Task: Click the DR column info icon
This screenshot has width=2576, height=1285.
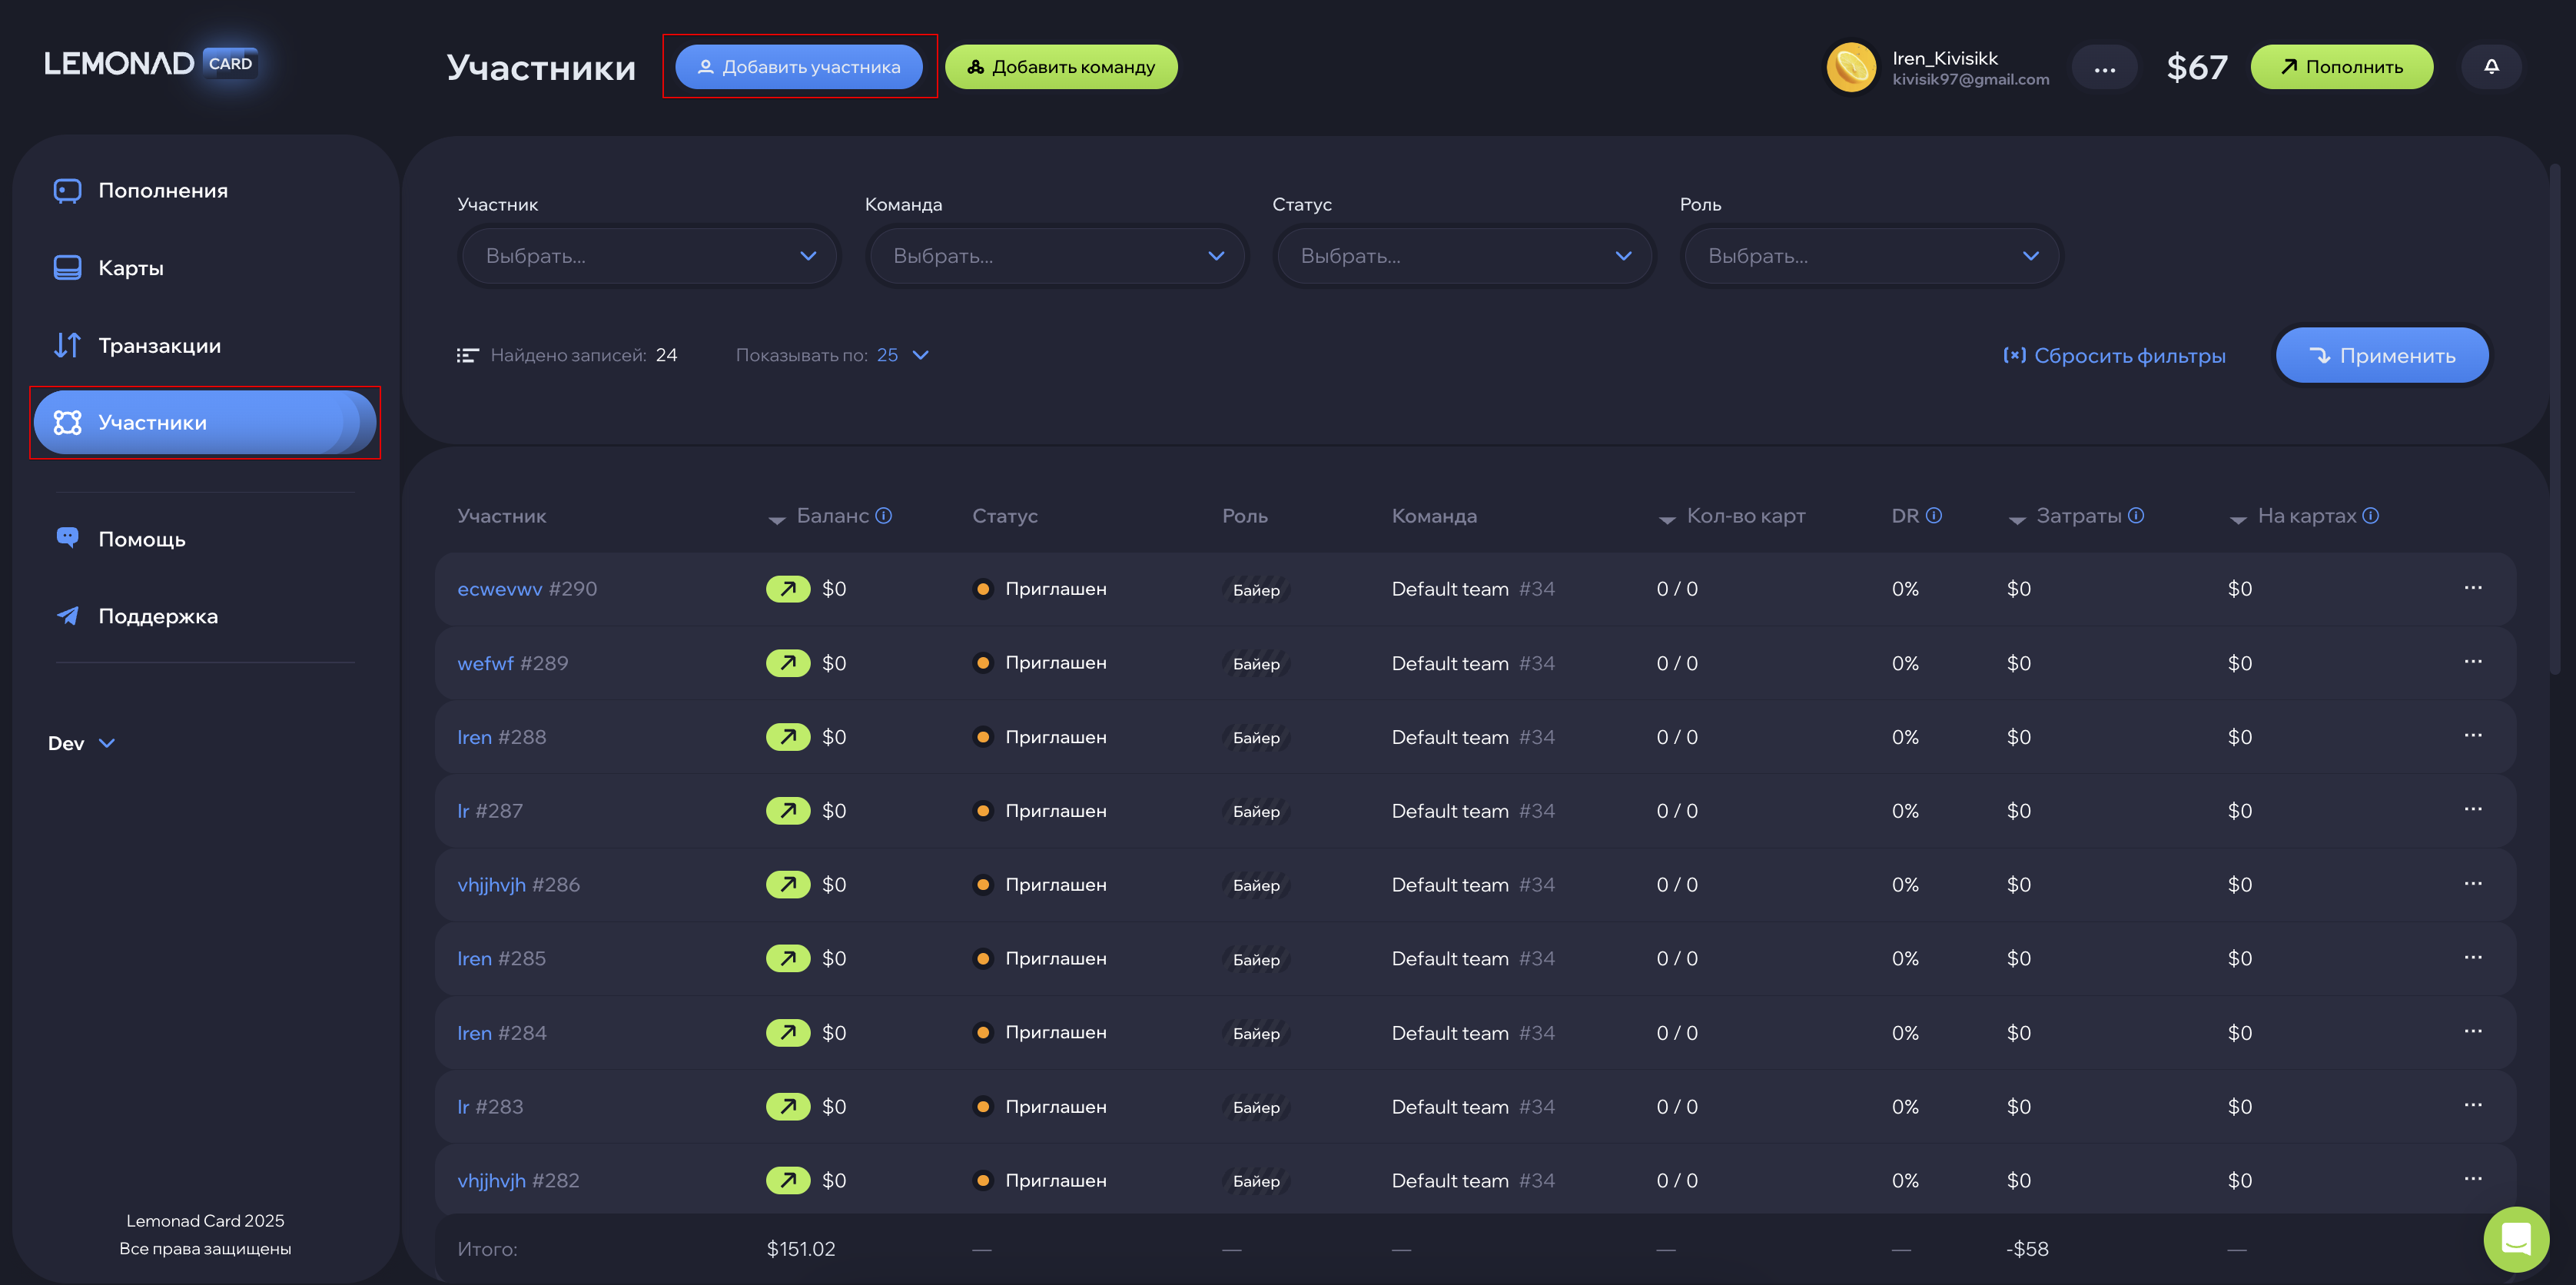Action: click(1933, 516)
